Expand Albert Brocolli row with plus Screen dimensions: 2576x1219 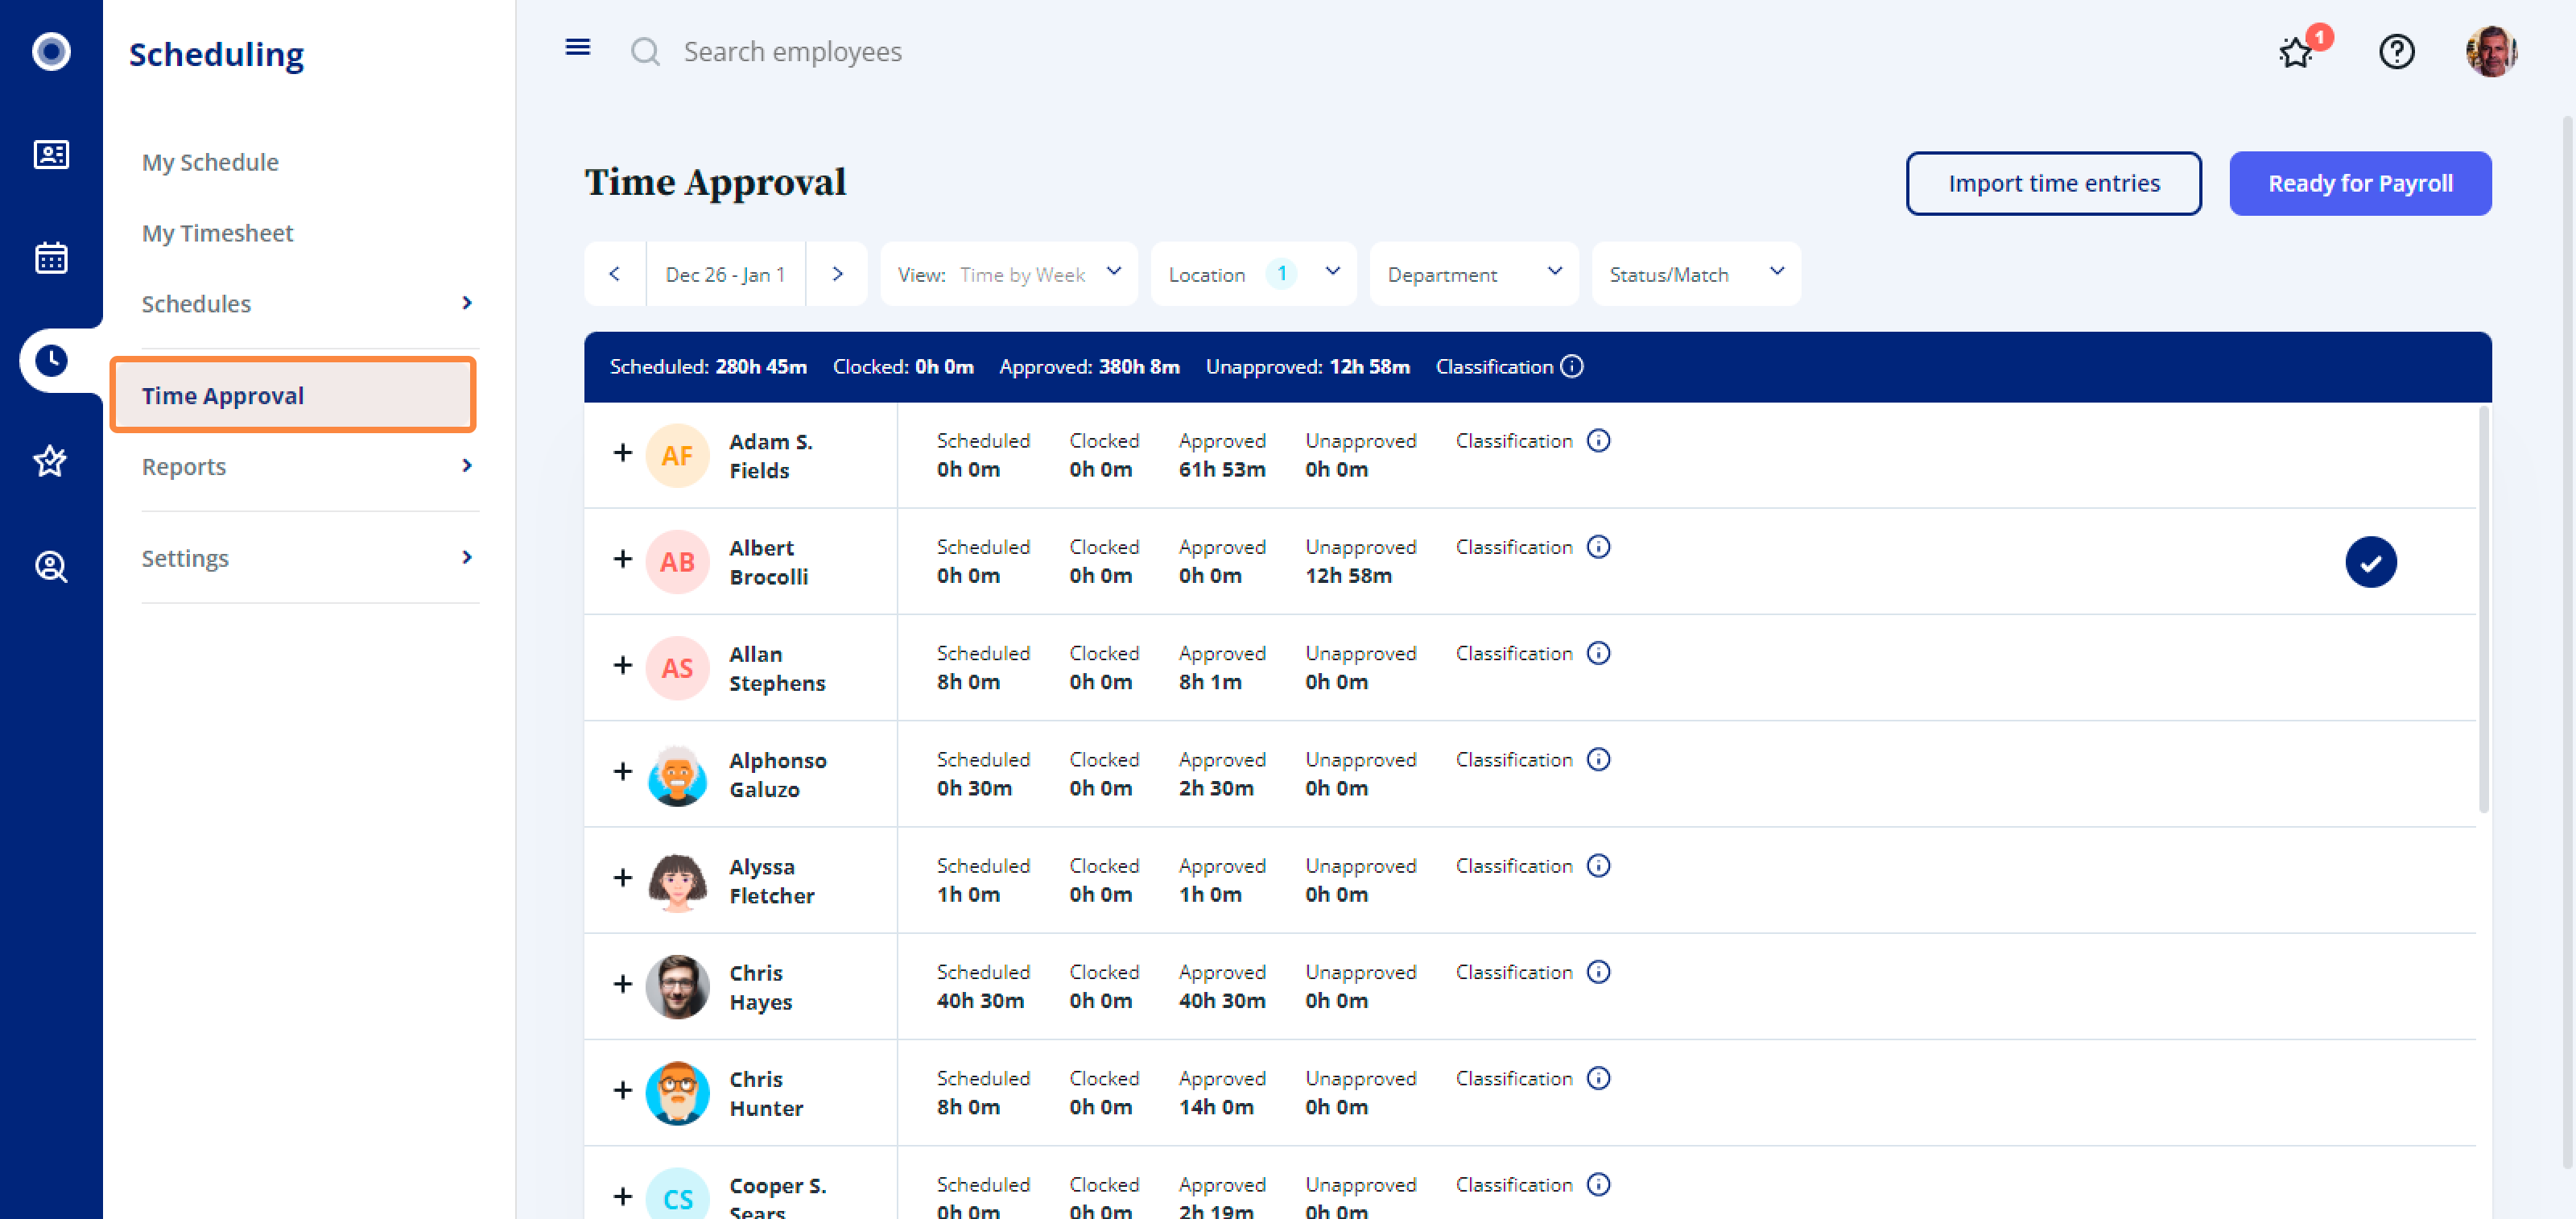pos(622,559)
